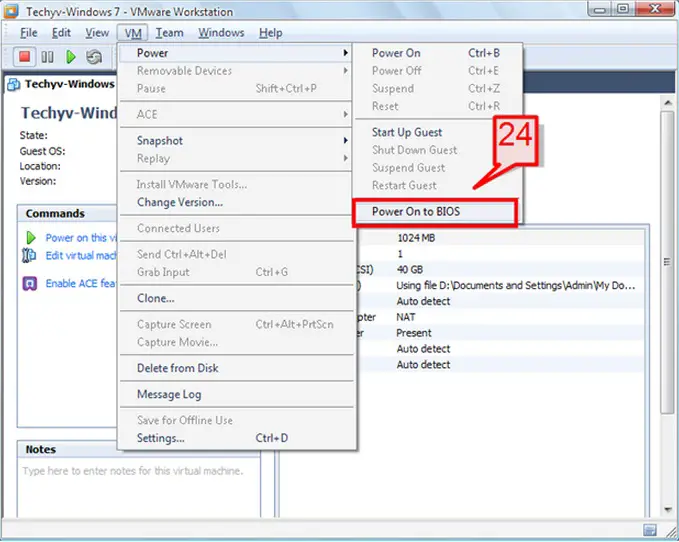
Task: Click Pause in the VM menu
Action: (236, 88)
